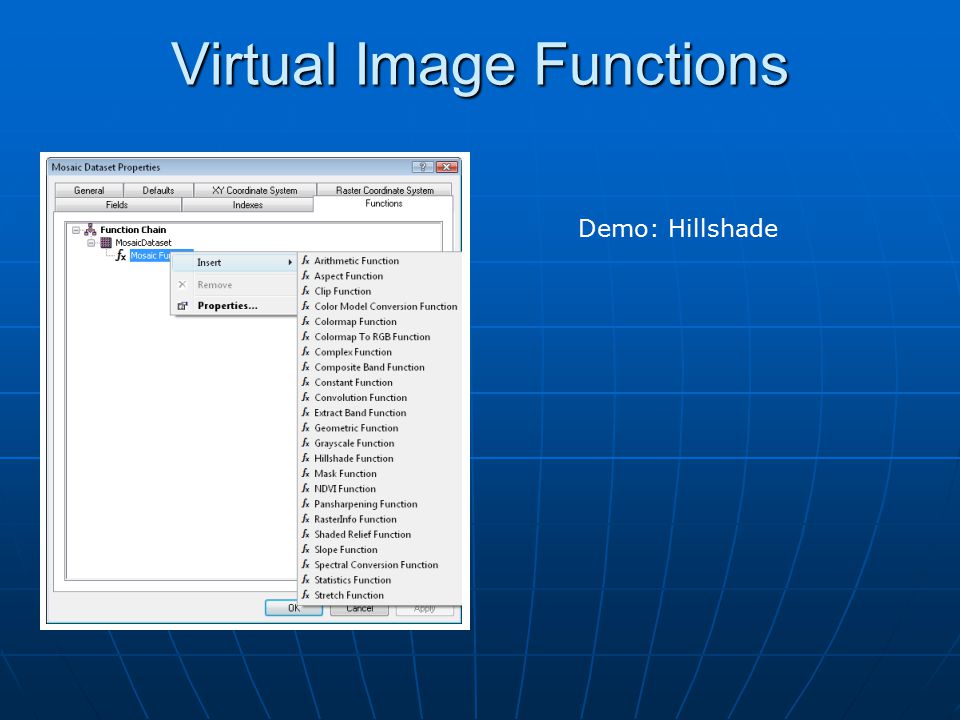
Task: Insert the Colormap Function
Action: click(x=380, y=321)
